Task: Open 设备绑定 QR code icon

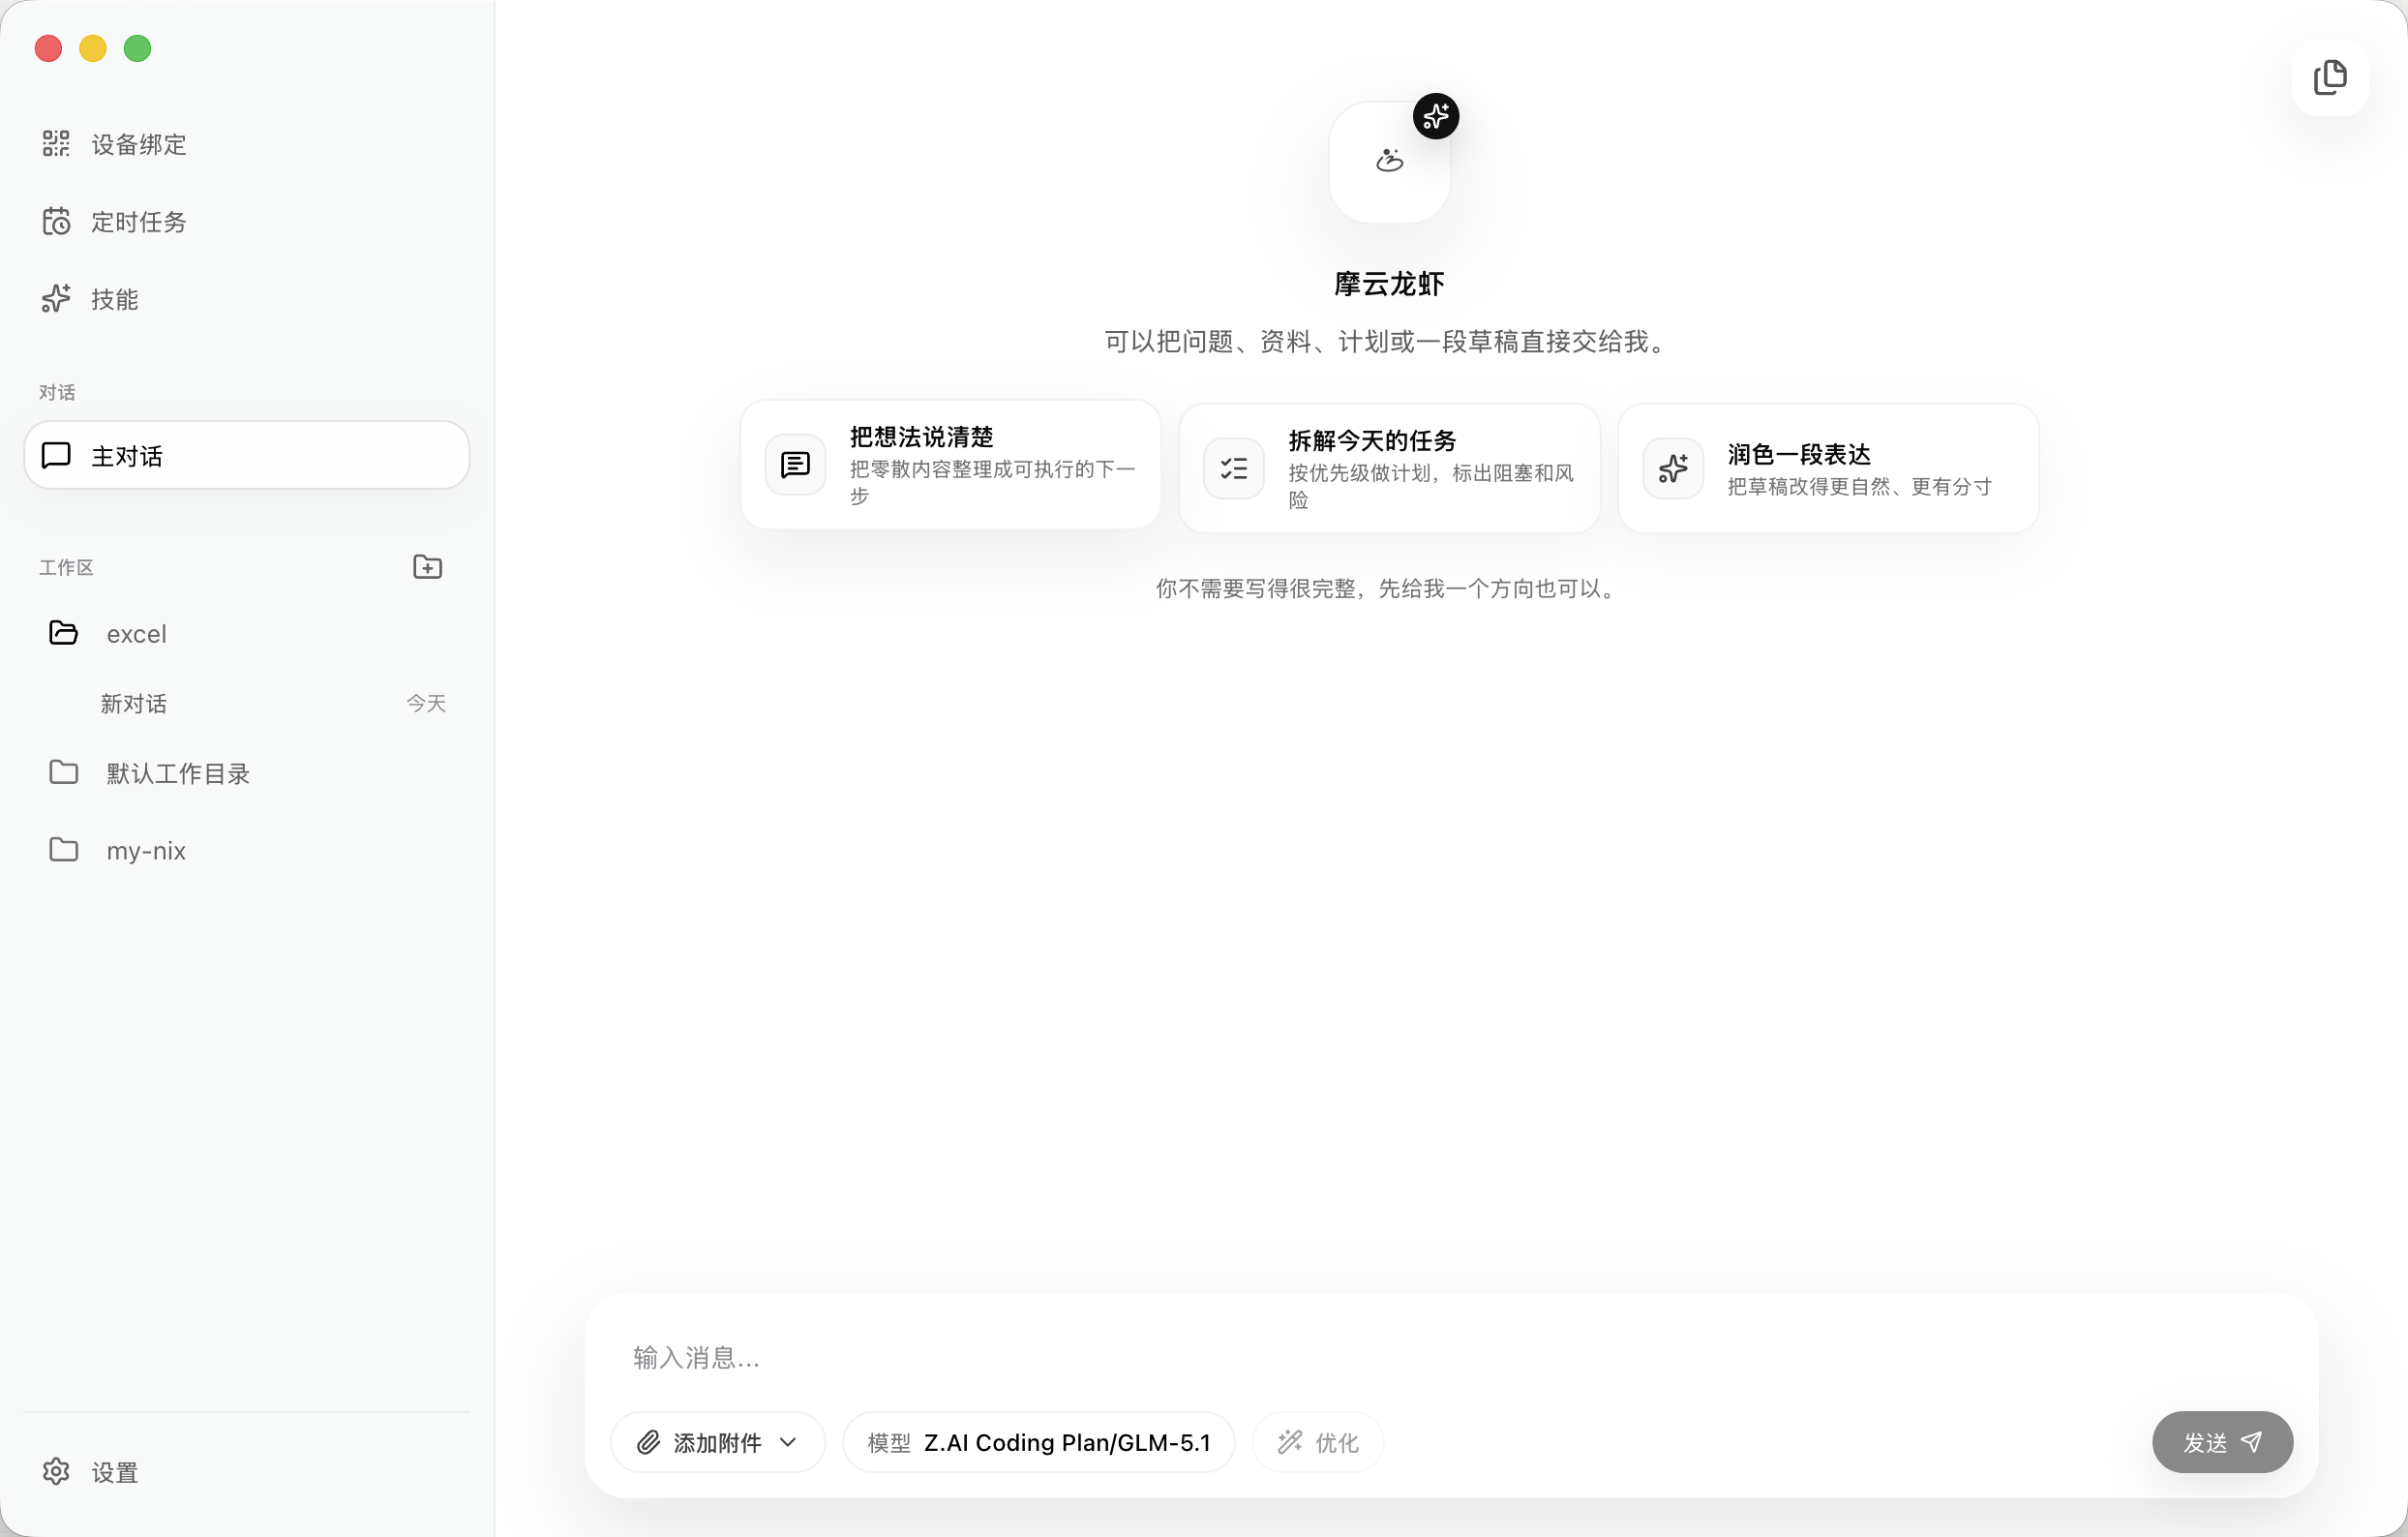Action: point(56,144)
